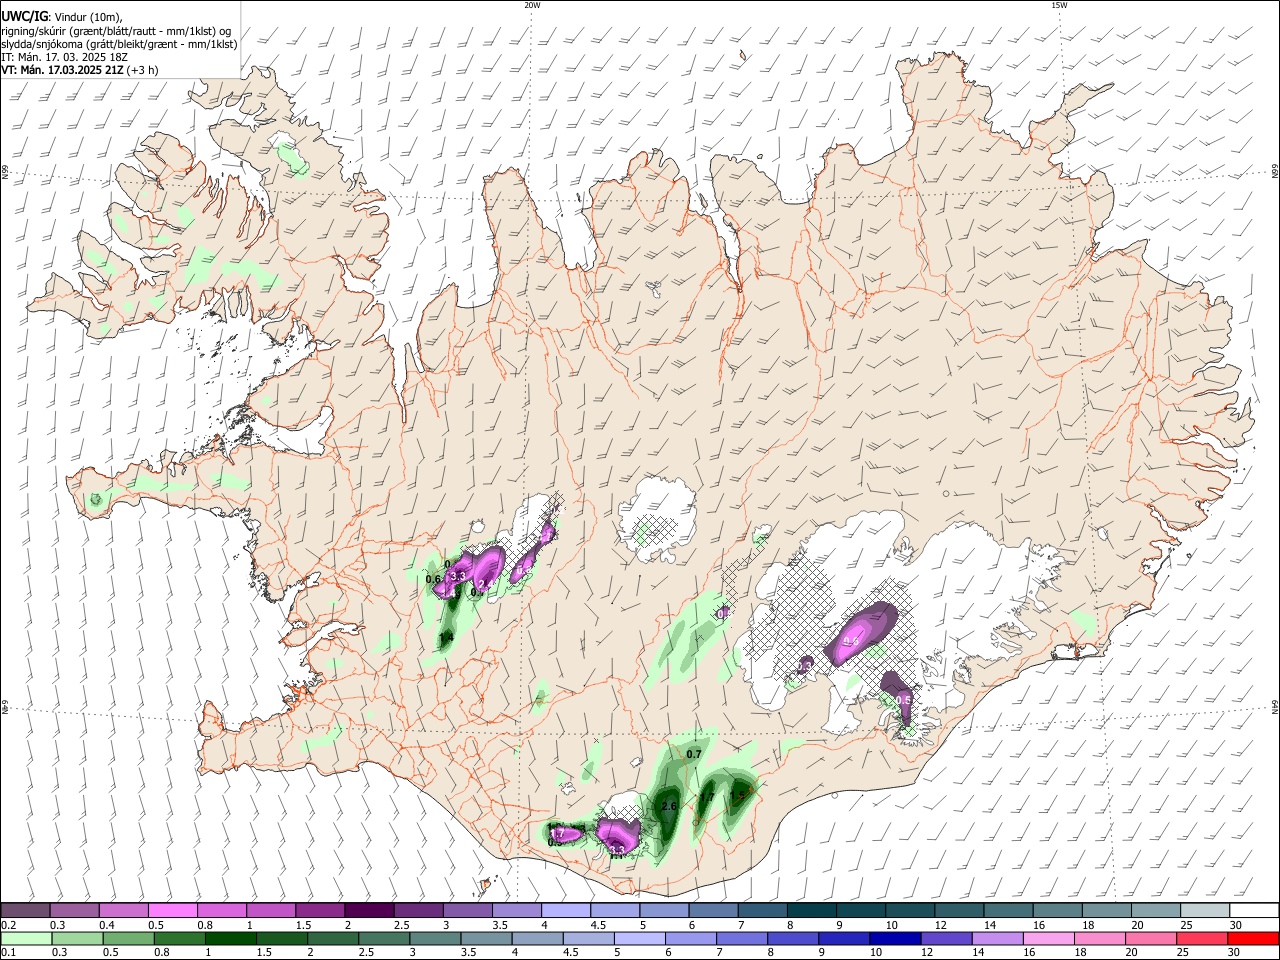The height and width of the screenshot is (960, 1280).
Task: Select the 'slydda/snjókoma' legend description line
Action: pyautogui.click(x=119, y=44)
